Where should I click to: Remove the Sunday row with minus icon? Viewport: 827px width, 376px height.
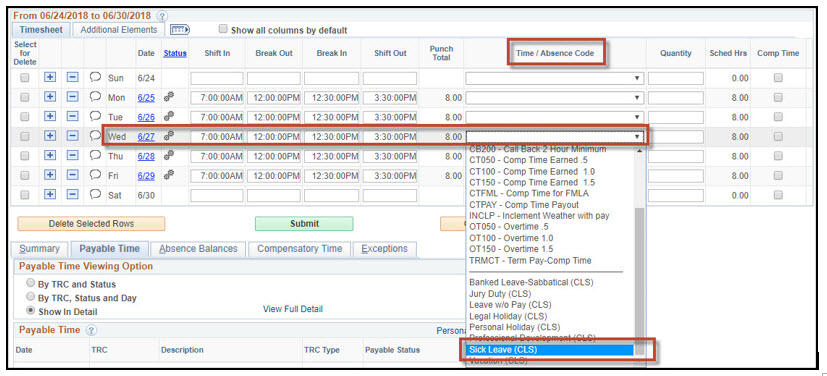point(73,78)
